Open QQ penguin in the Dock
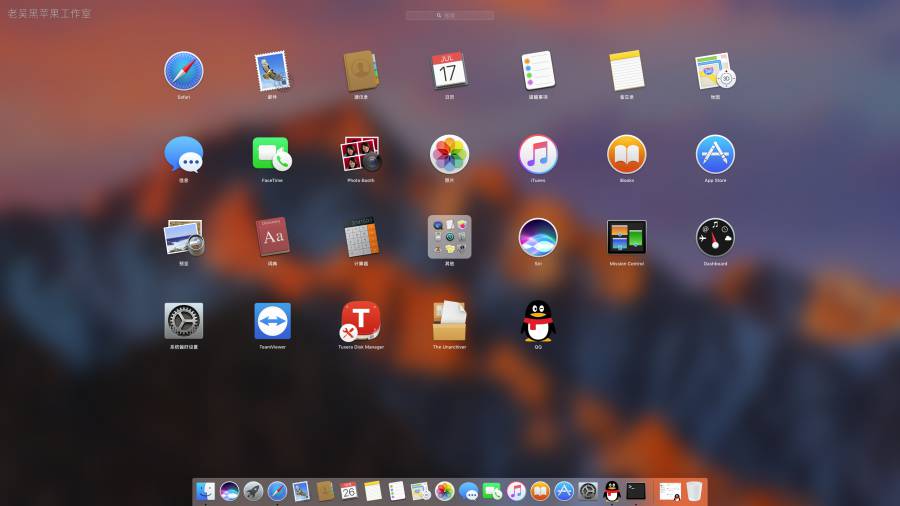 click(x=612, y=491)
